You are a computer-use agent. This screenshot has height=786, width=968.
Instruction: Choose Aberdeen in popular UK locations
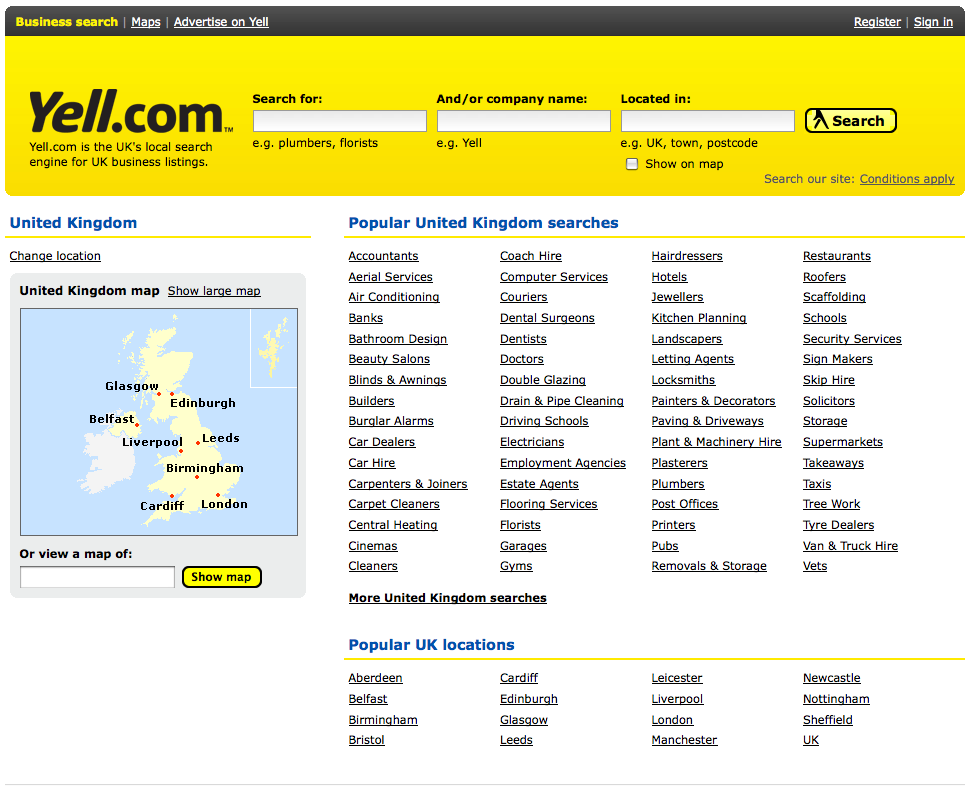tap(375, 678)
